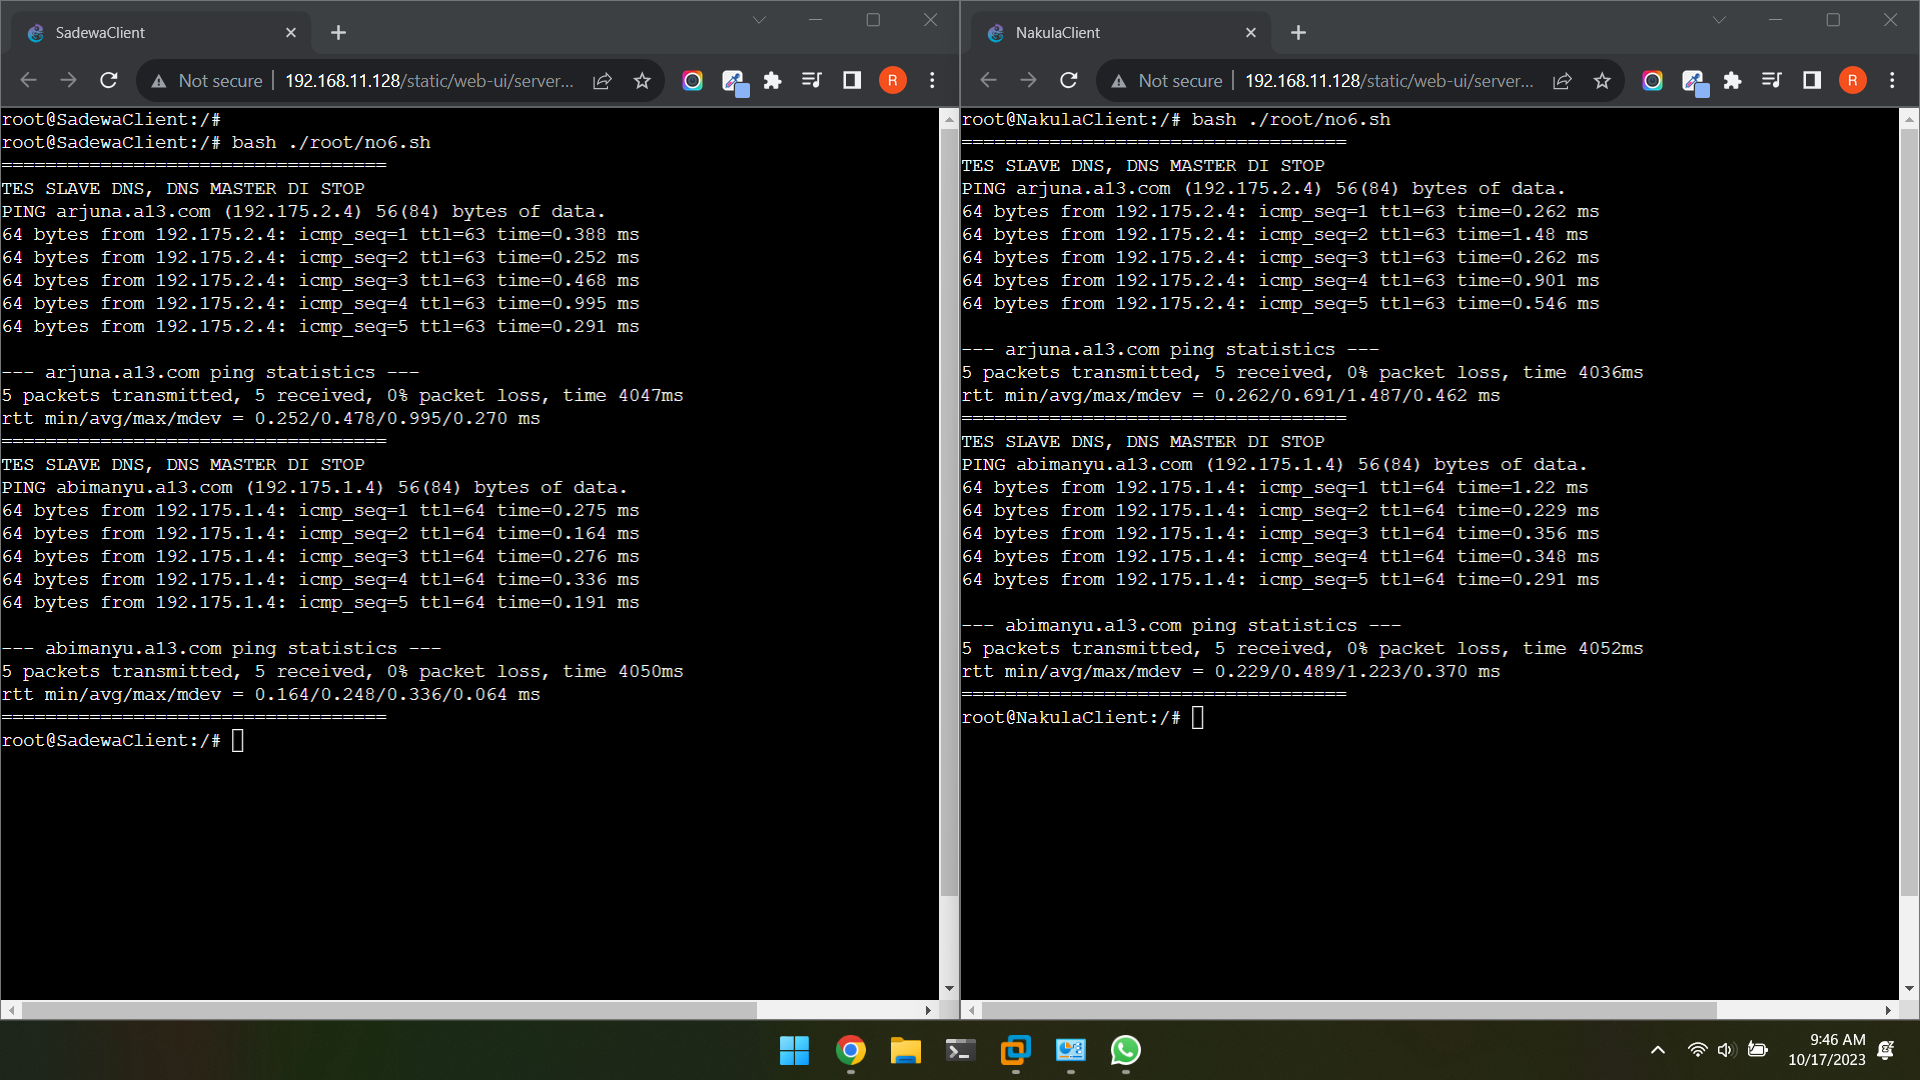This screenshot has width=1920, height=1080.
Task: Click the address bar URL of NakulaClient
Action: coord(1390,81)
